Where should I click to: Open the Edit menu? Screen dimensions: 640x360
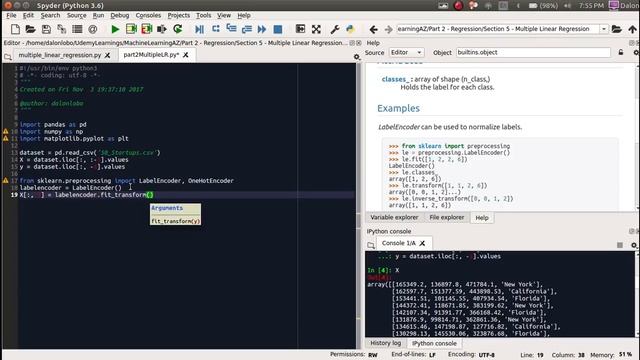pyautogui.click(x=28, y=16)
